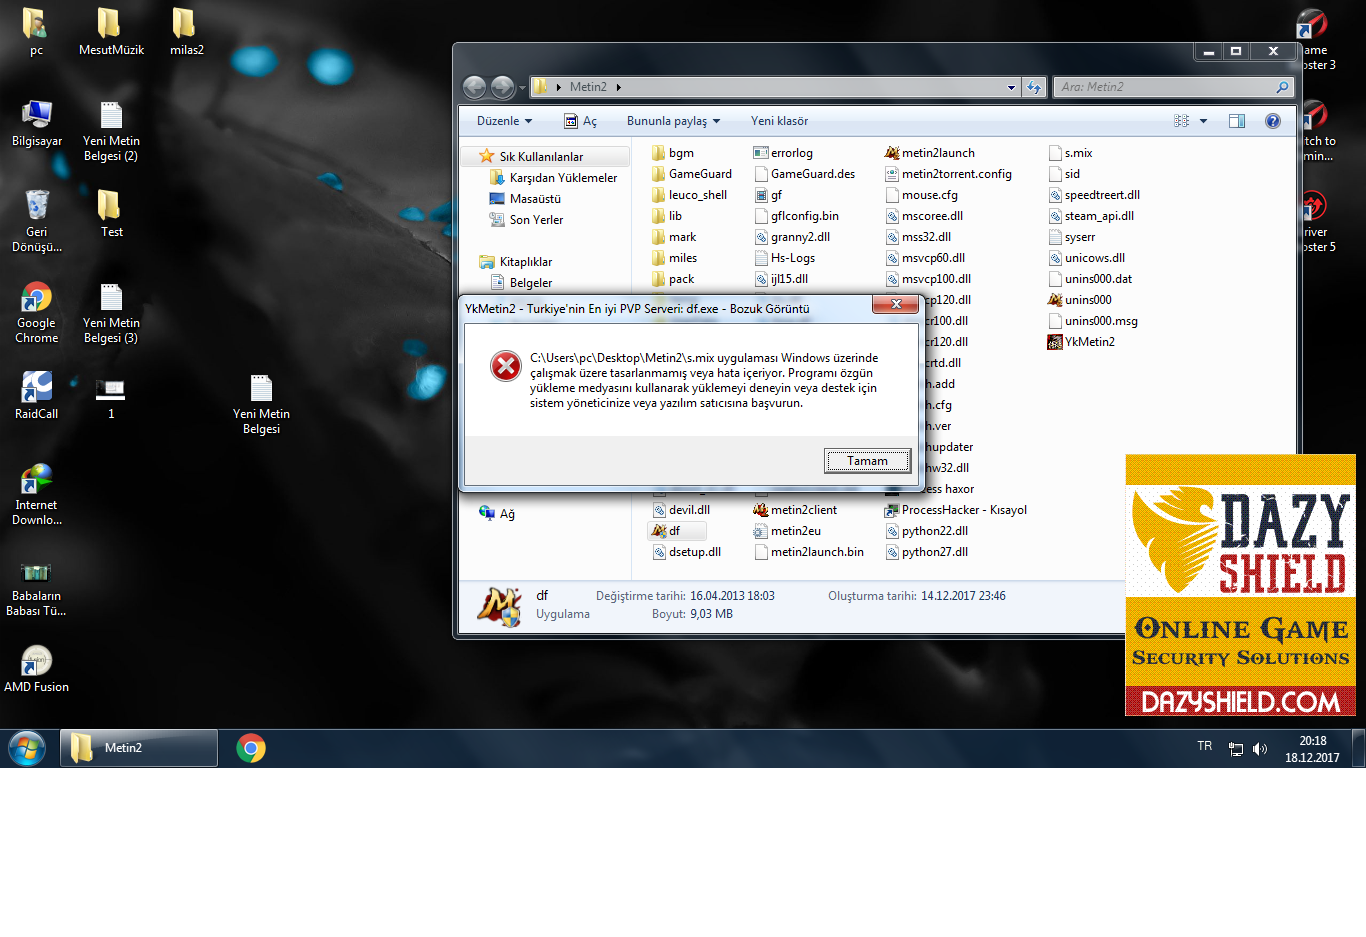Click the Explorer back navigation arrow
The height and width of the screenshot is (937, 1366).
point(475,87)
